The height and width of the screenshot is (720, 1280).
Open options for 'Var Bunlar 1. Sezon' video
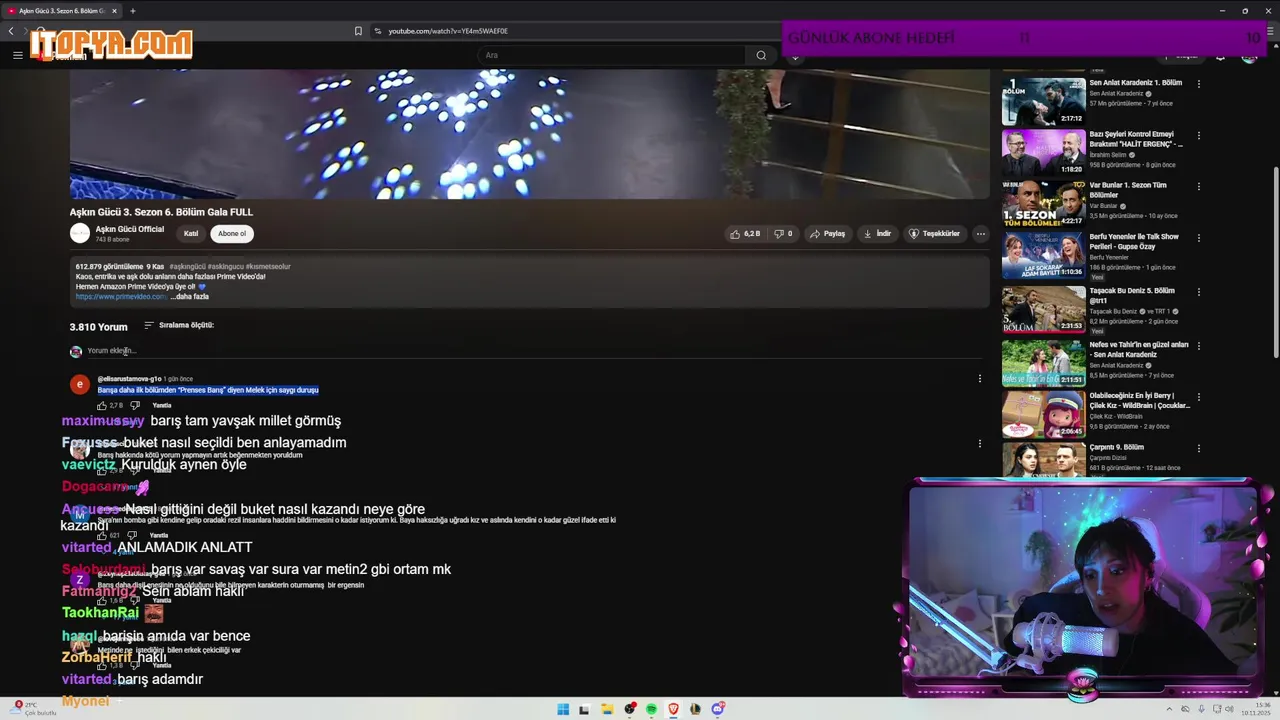pos(1198,186)
